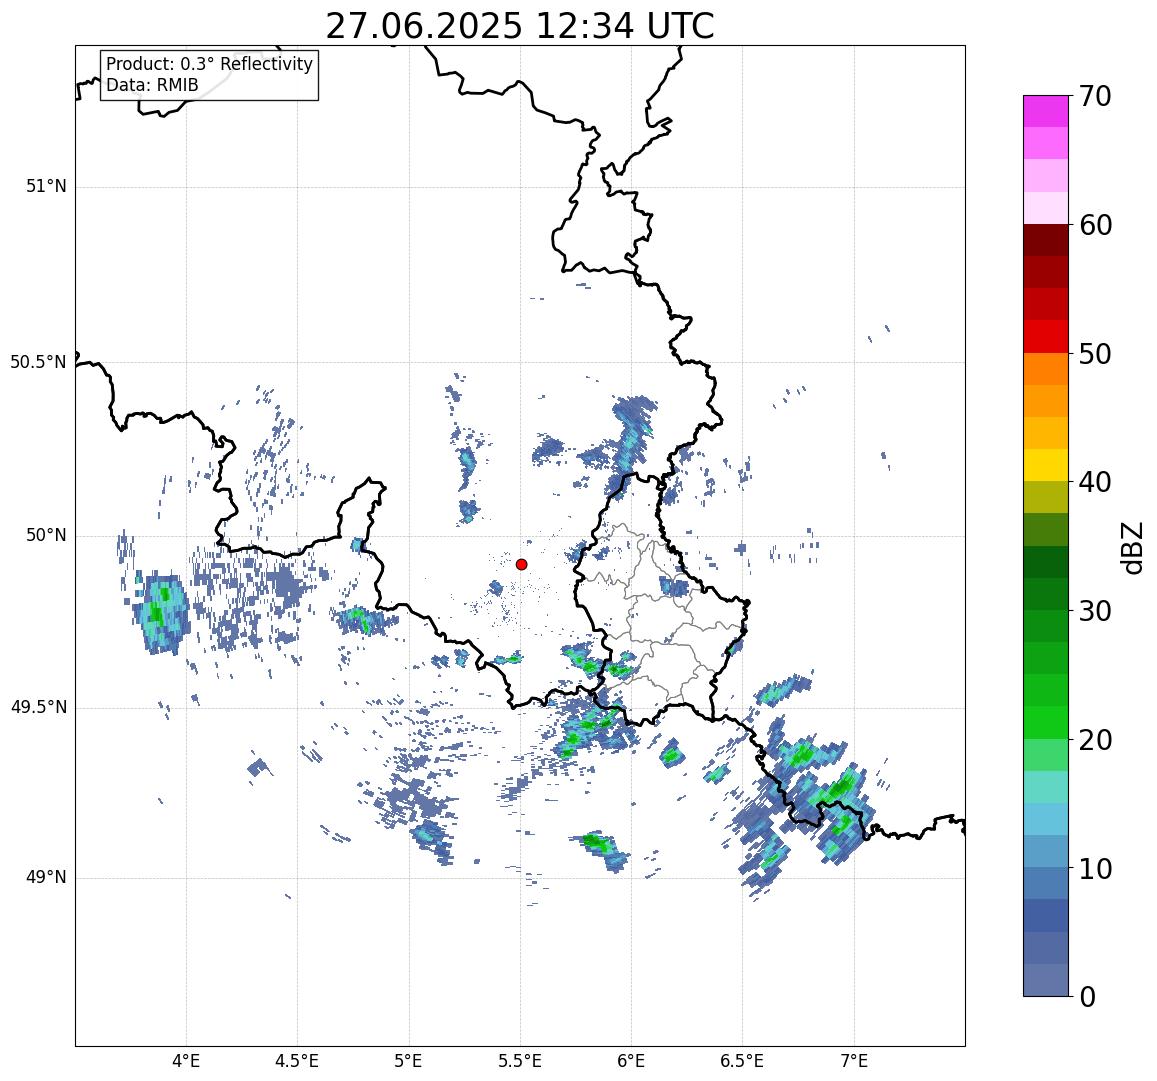The height and width of the screenshot is (1081, 1157).
Task: Click the 50.5°N latitude label
Action: (x=38, y=362)
